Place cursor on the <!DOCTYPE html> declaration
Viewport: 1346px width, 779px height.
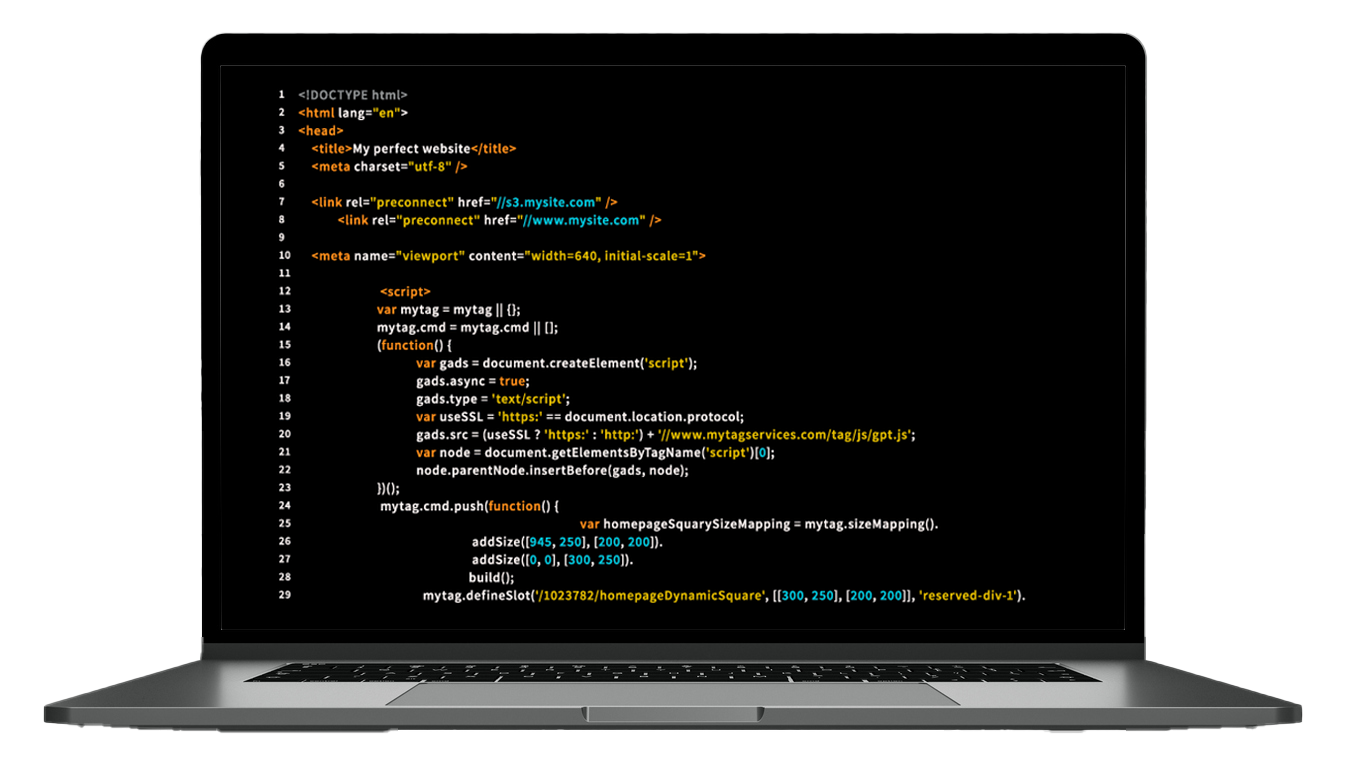[352, 95]
